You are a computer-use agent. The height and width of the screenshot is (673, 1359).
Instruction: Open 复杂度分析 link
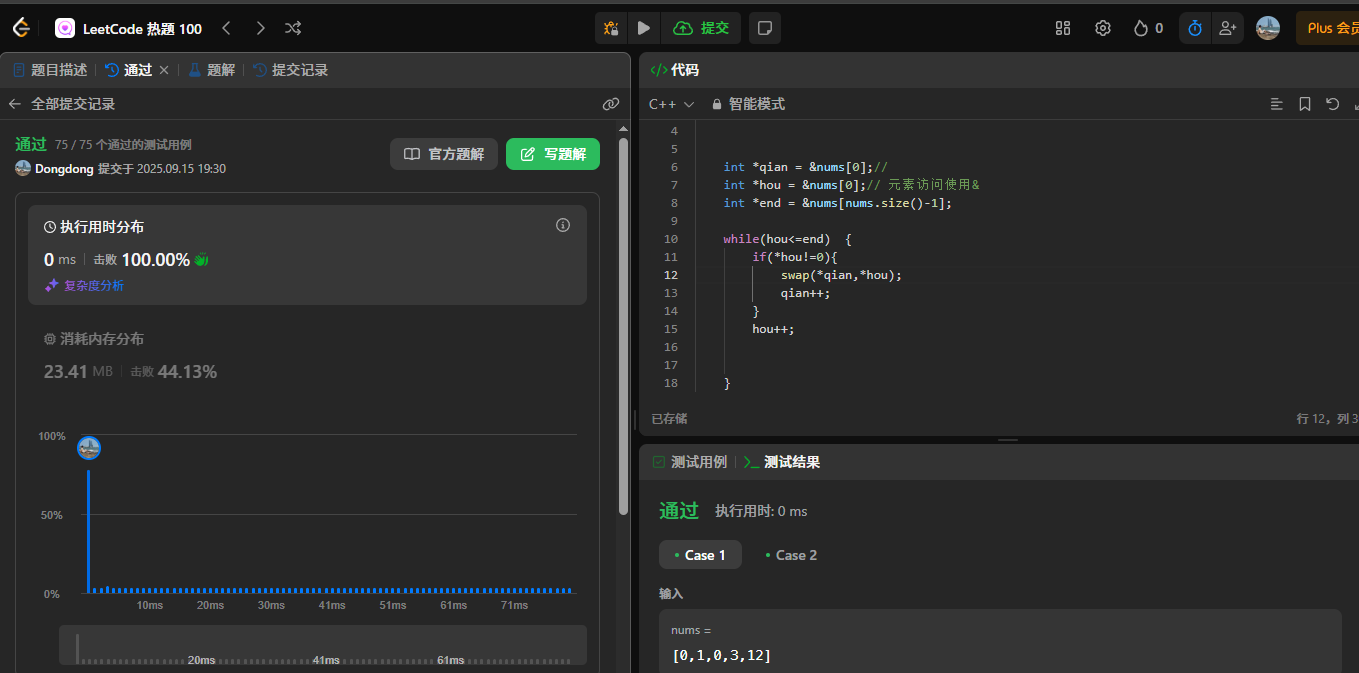pos(84,286)
